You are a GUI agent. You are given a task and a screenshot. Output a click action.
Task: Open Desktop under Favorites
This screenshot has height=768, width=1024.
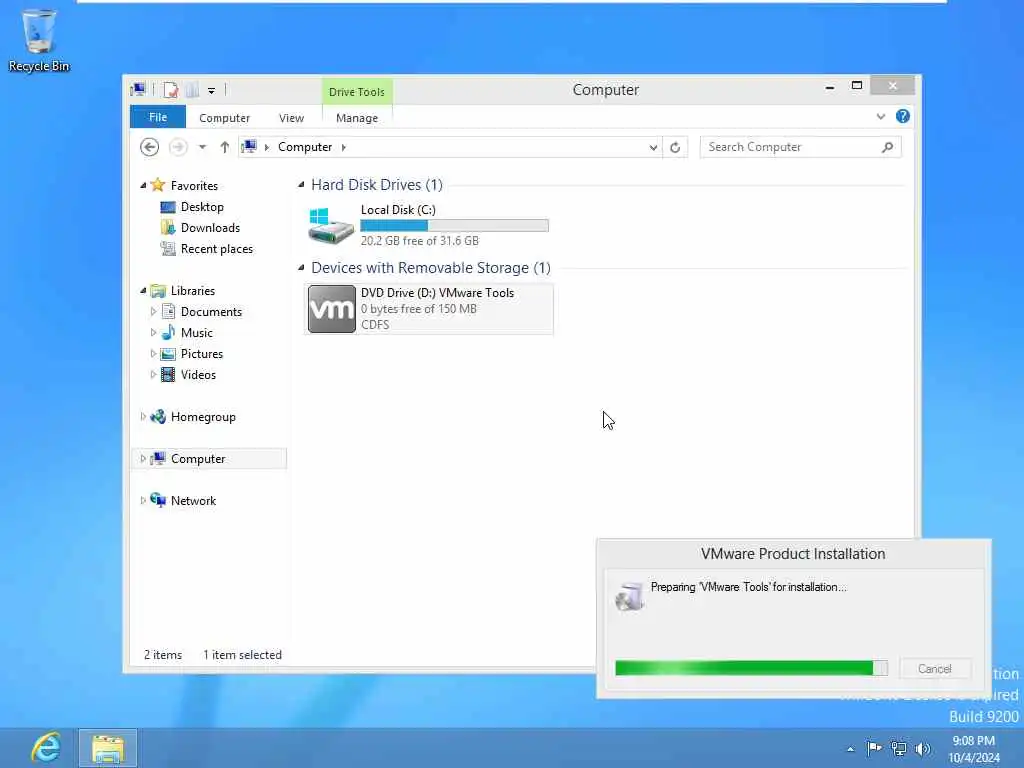(202, 206)
